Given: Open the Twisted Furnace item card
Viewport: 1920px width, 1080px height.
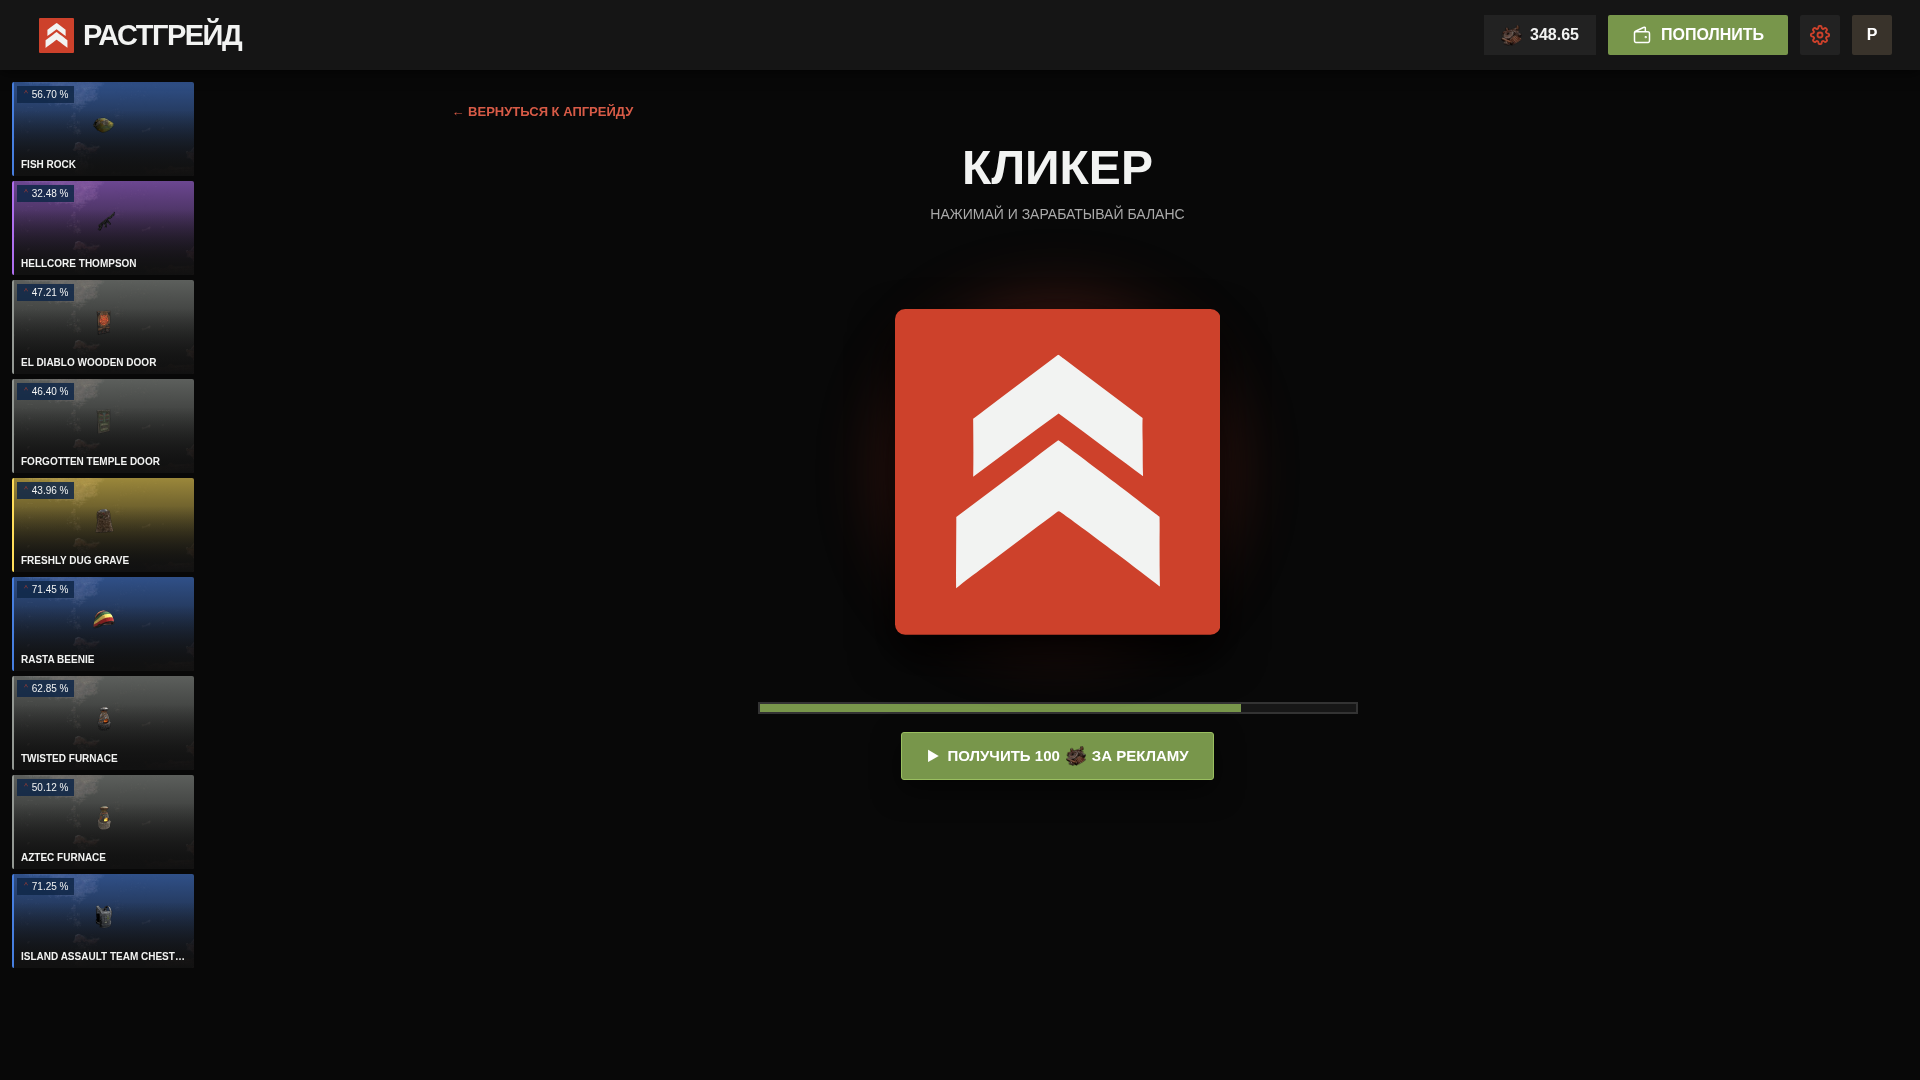Looking at the screenshot, I should point(103,723).
